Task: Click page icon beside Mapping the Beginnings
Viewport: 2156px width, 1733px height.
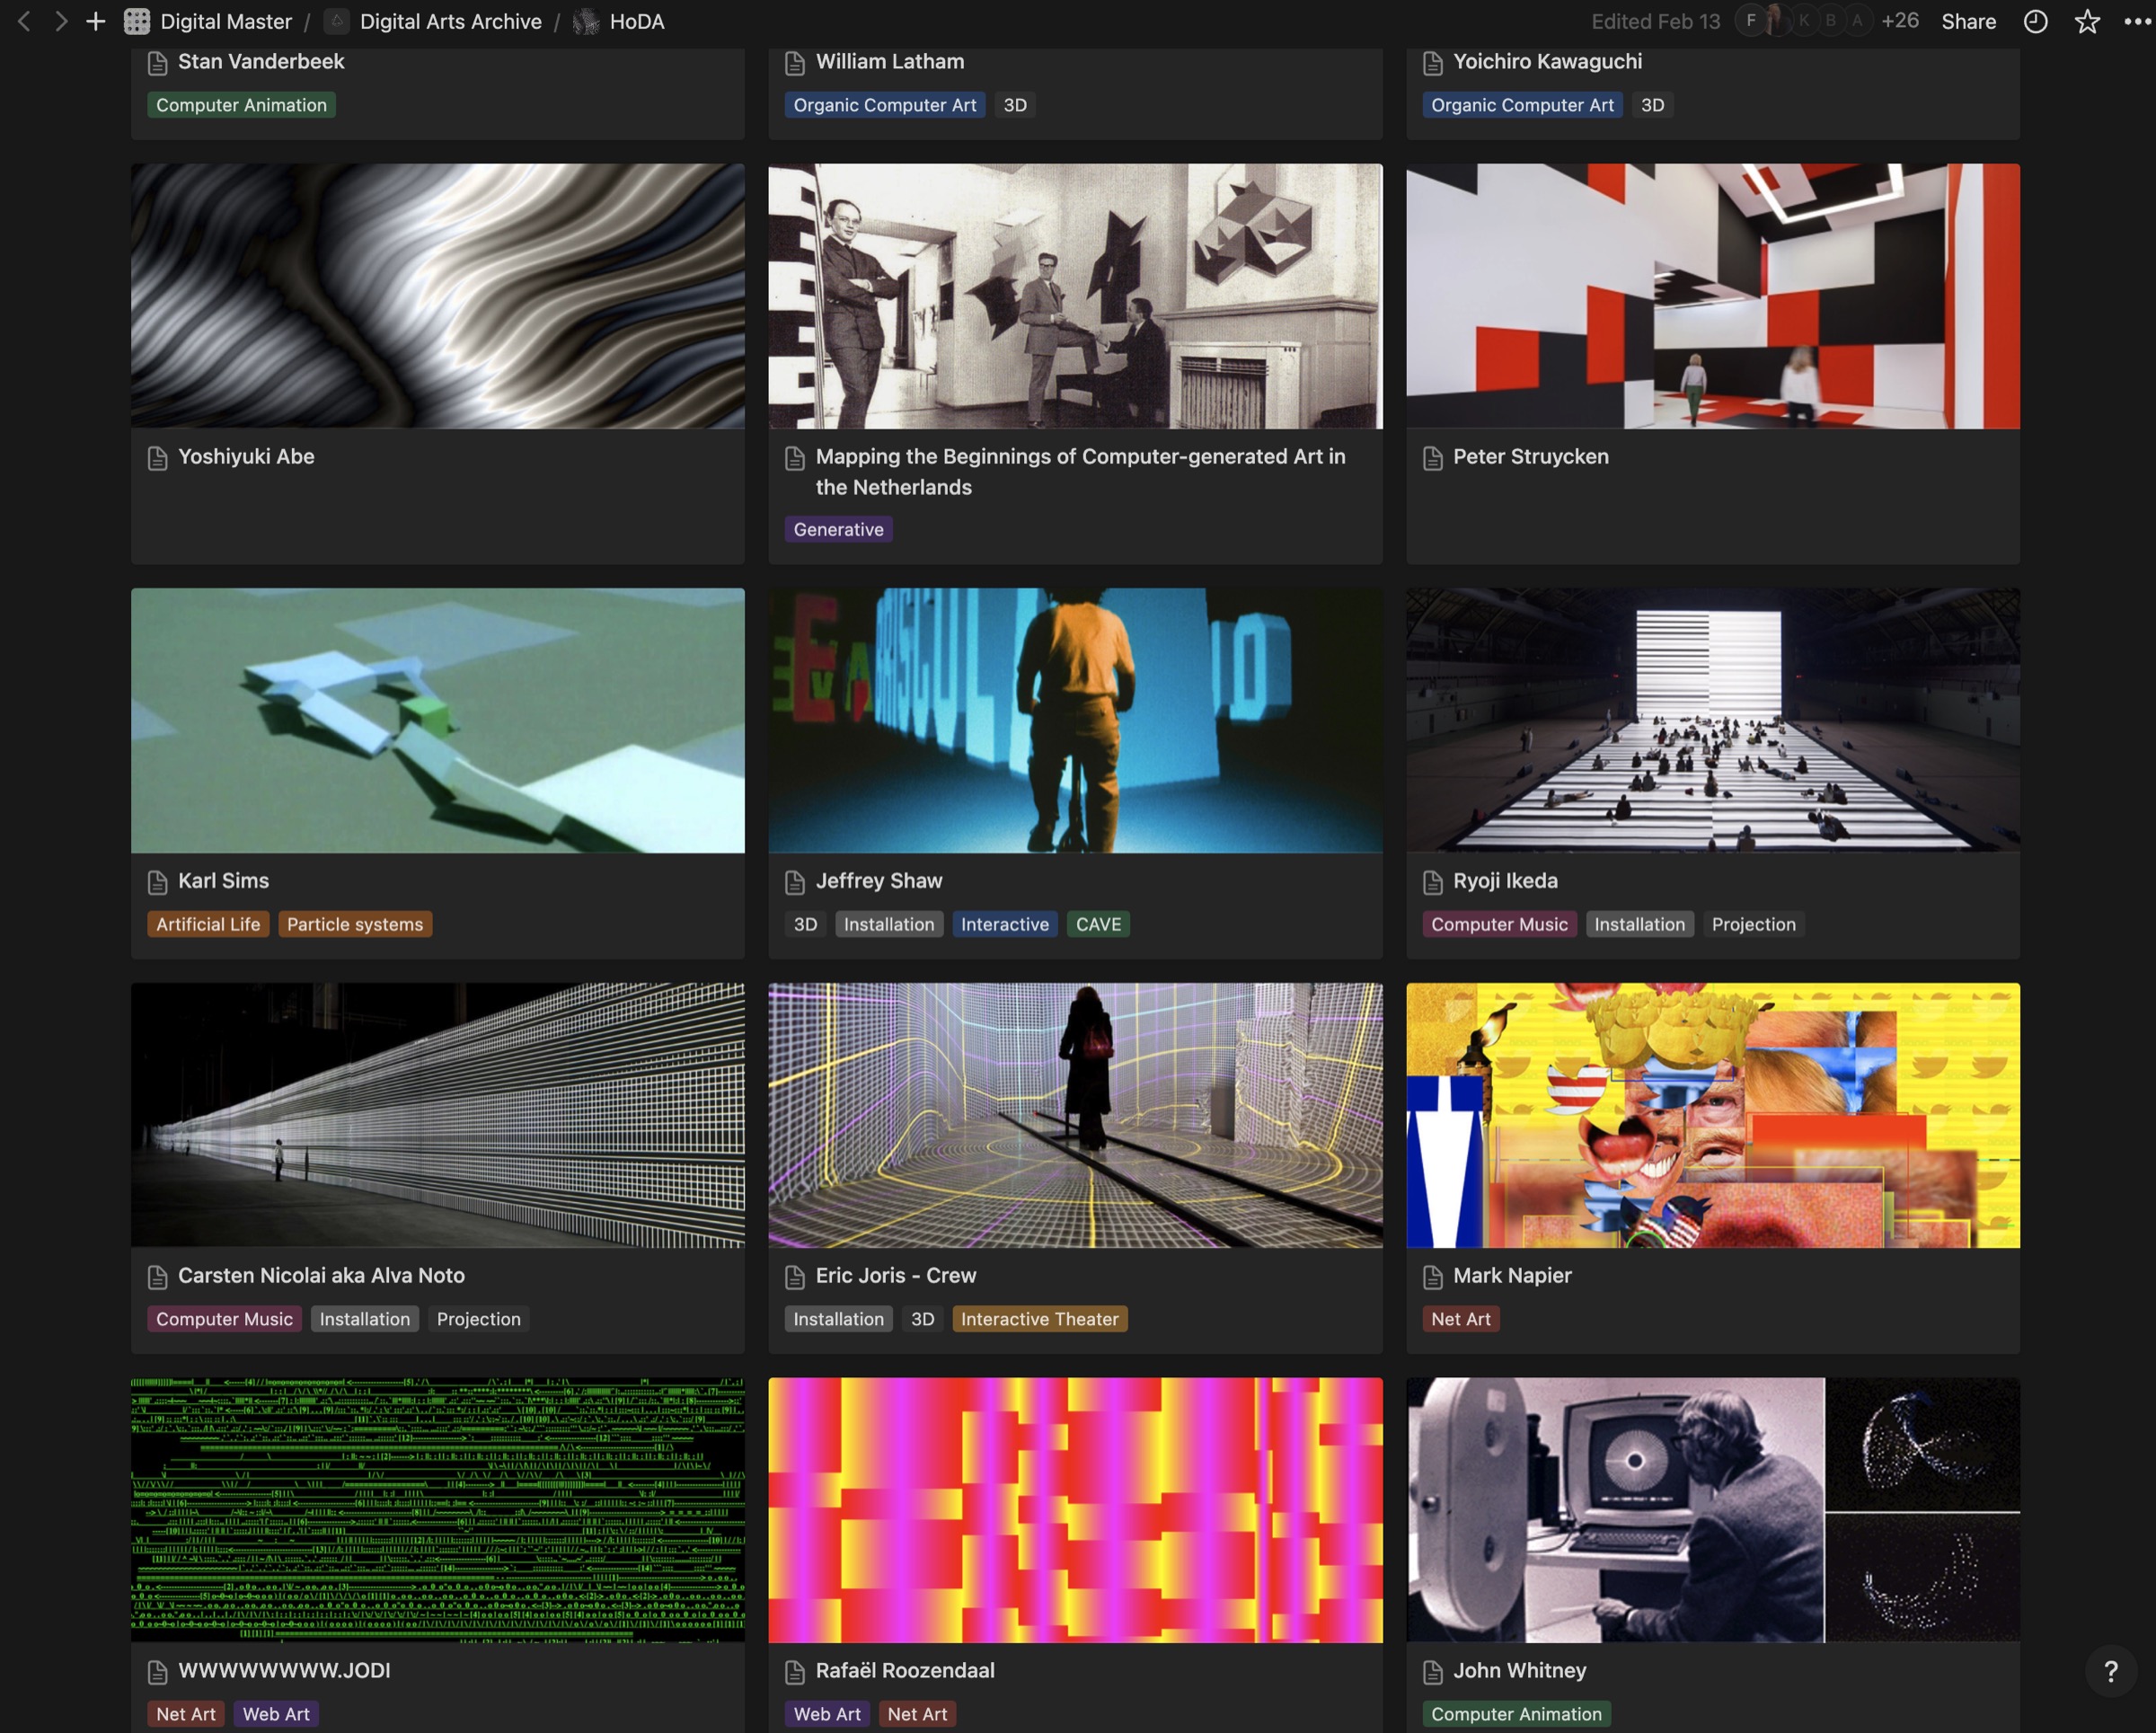Action: pyautogui.click(x=795, y=458)
